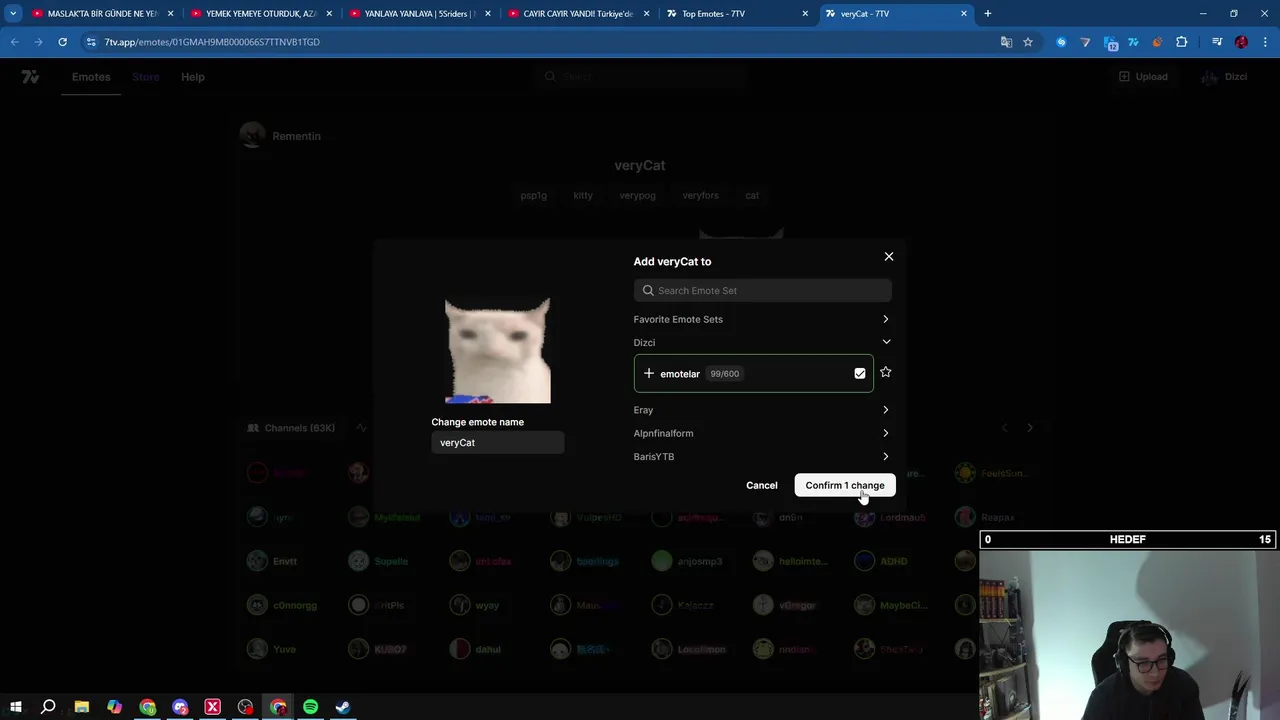Open Chrome tab search dropdown
This screenshot has width=1280, height=720.
(x=13, y=13)
